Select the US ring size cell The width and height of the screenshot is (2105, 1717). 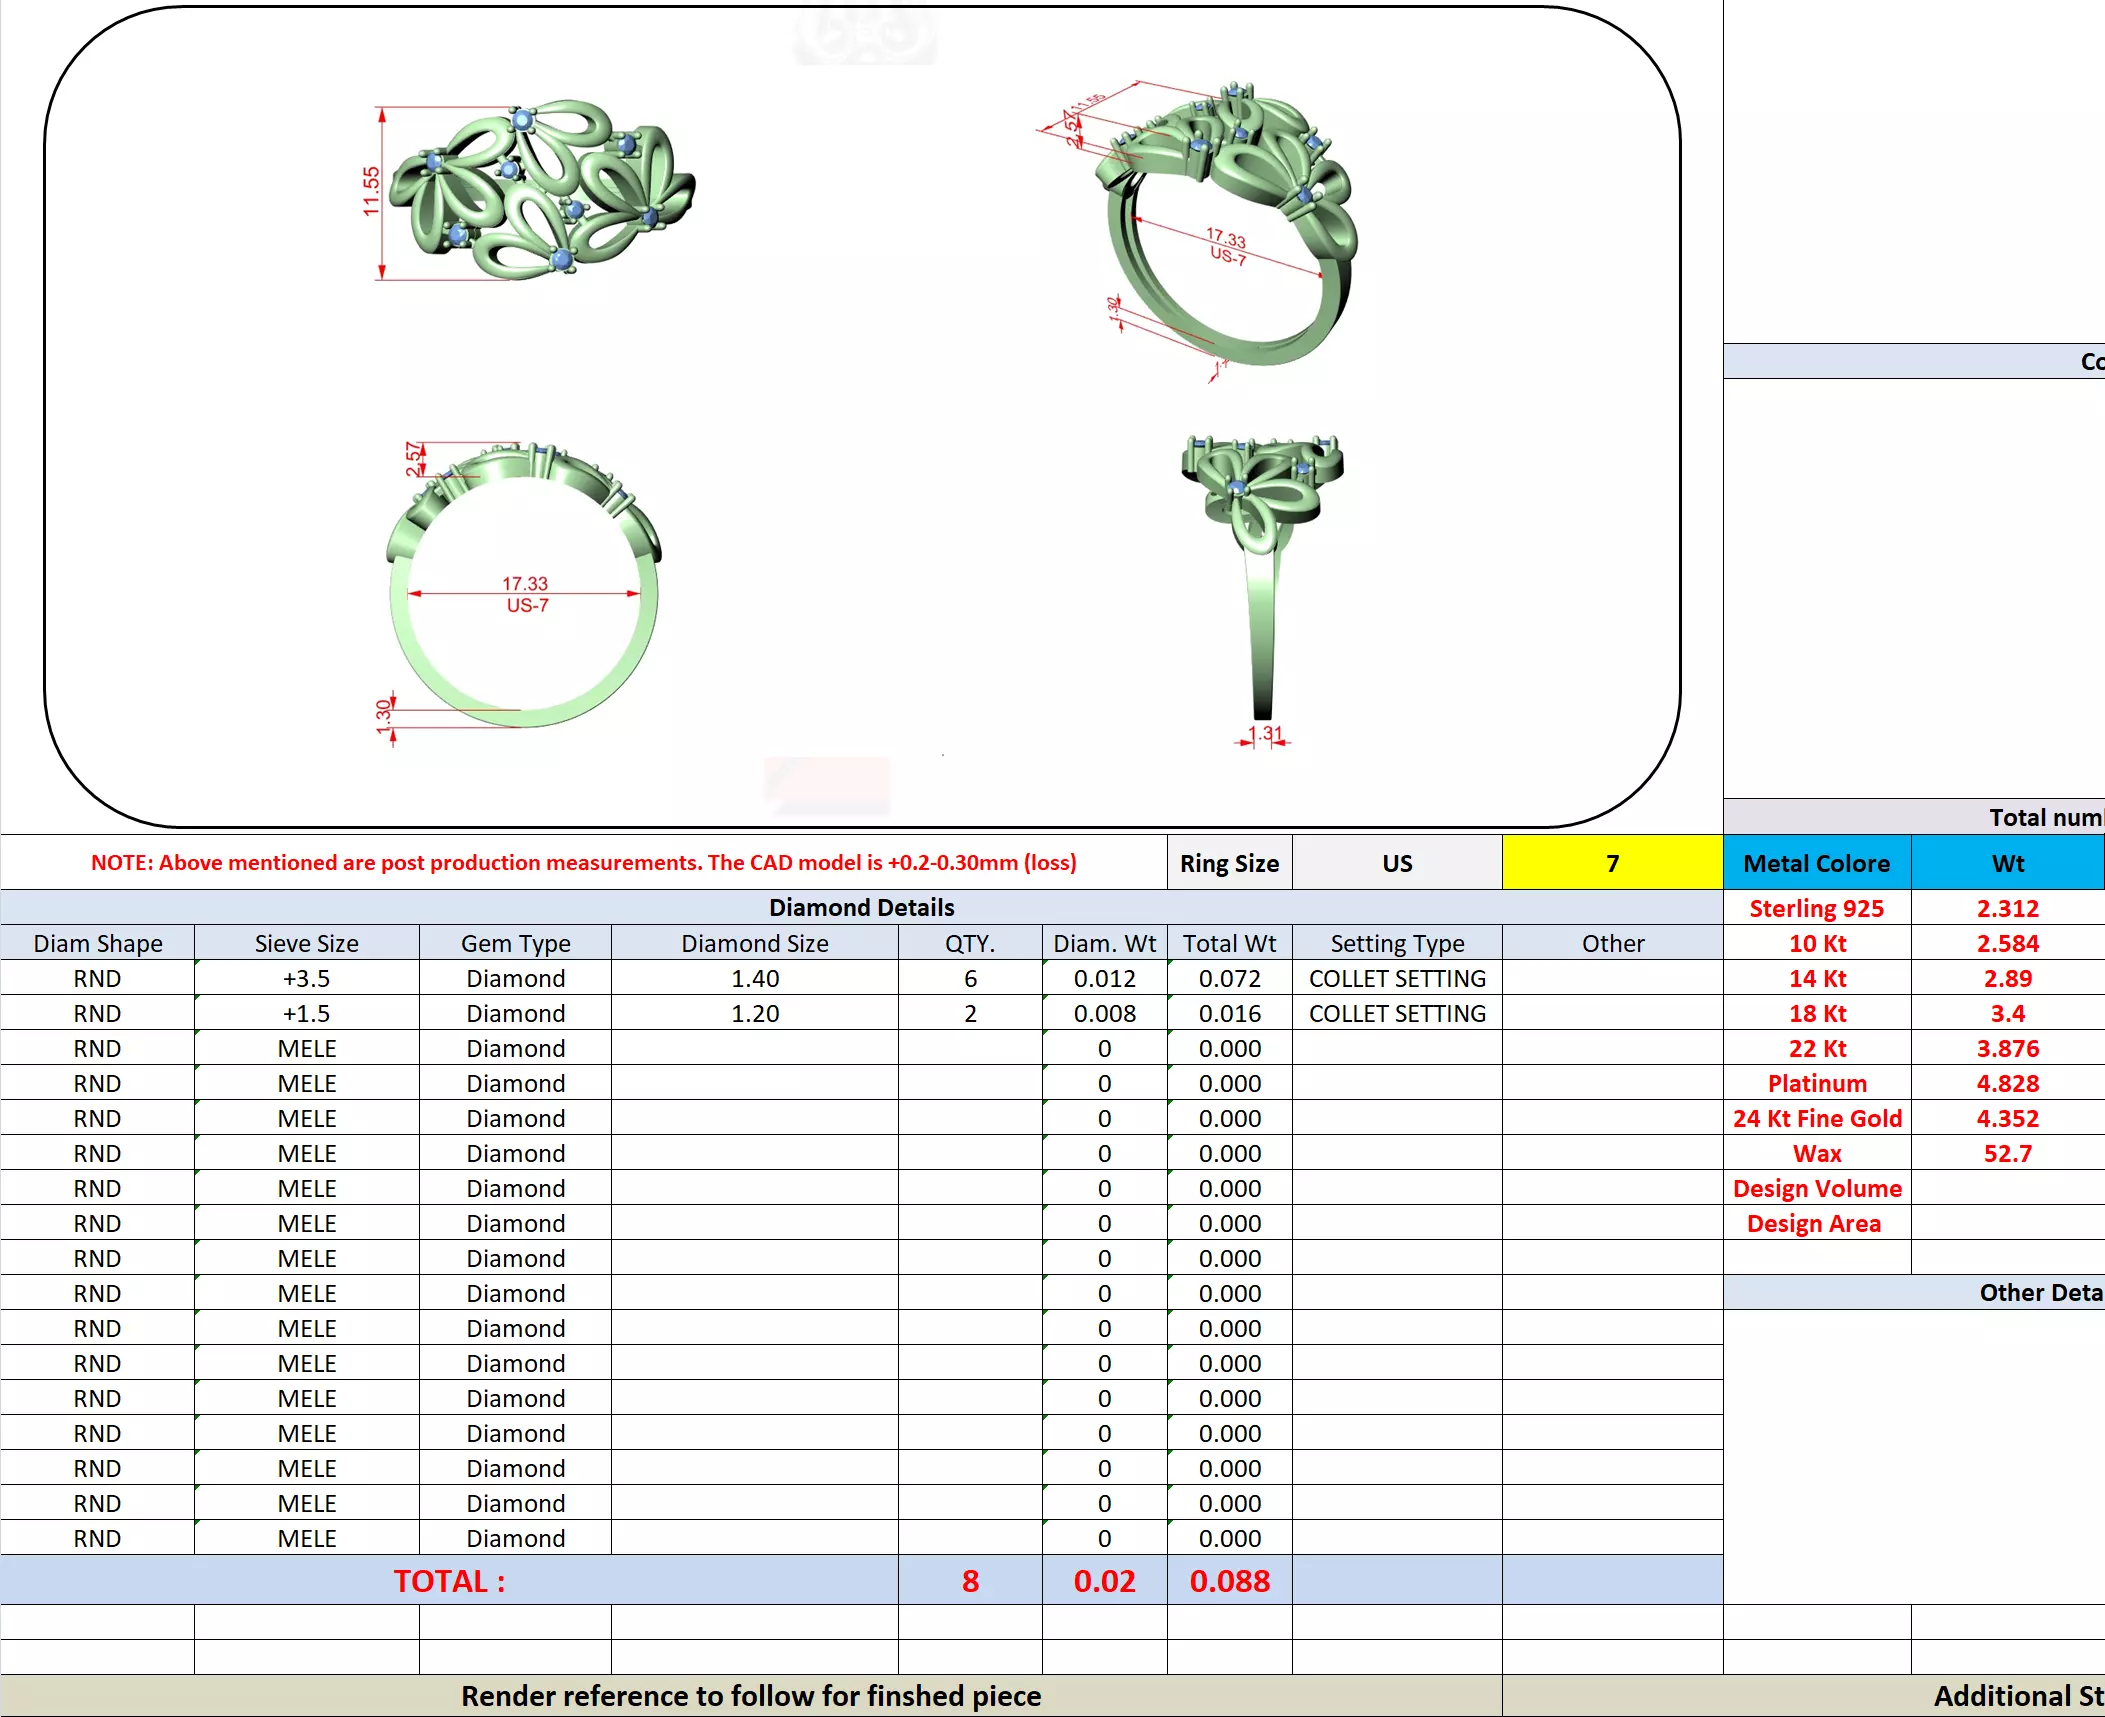[x=1396, y=863]
